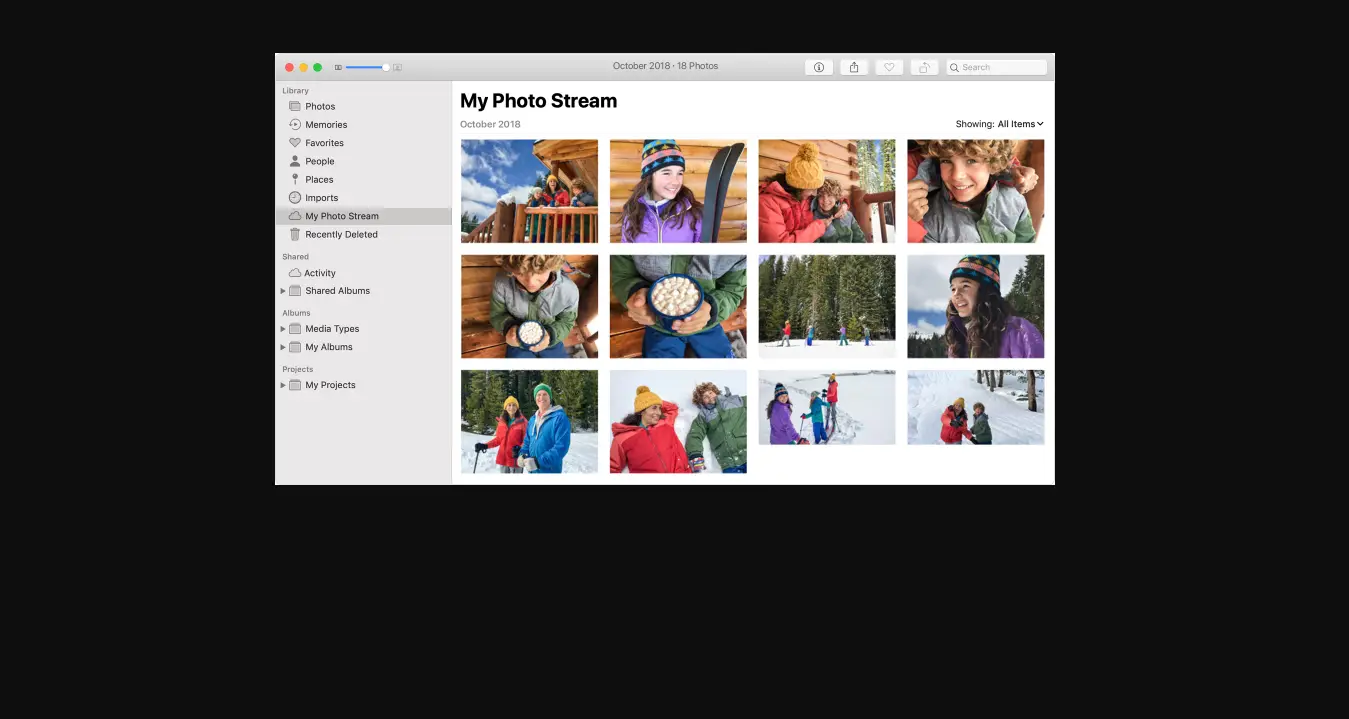
Task: Click the Activity cloud icon
Action: pos(295,273)
